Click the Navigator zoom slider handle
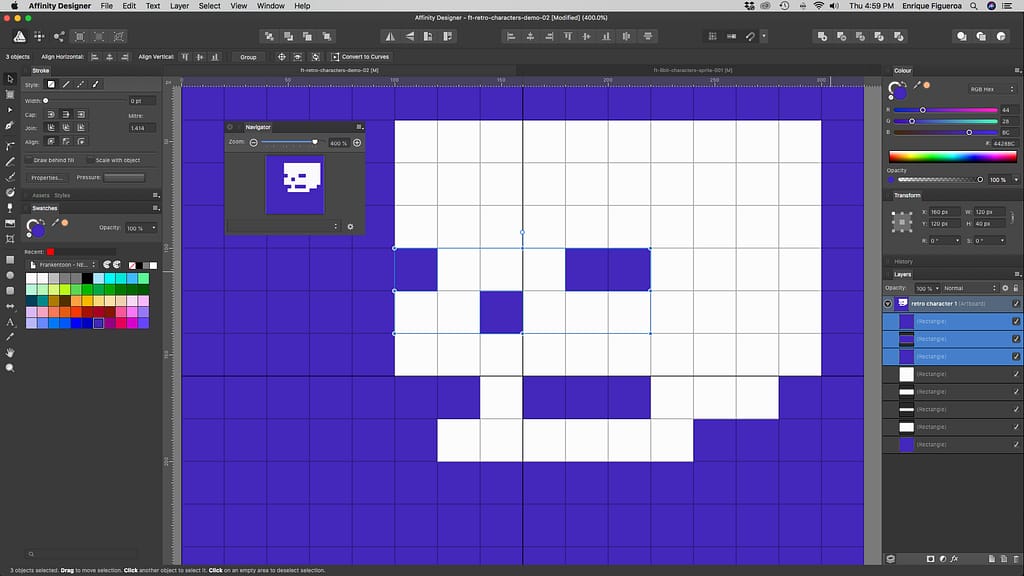Image resolution: width=1024 pixels, height=576 pixels. [315, 142]
